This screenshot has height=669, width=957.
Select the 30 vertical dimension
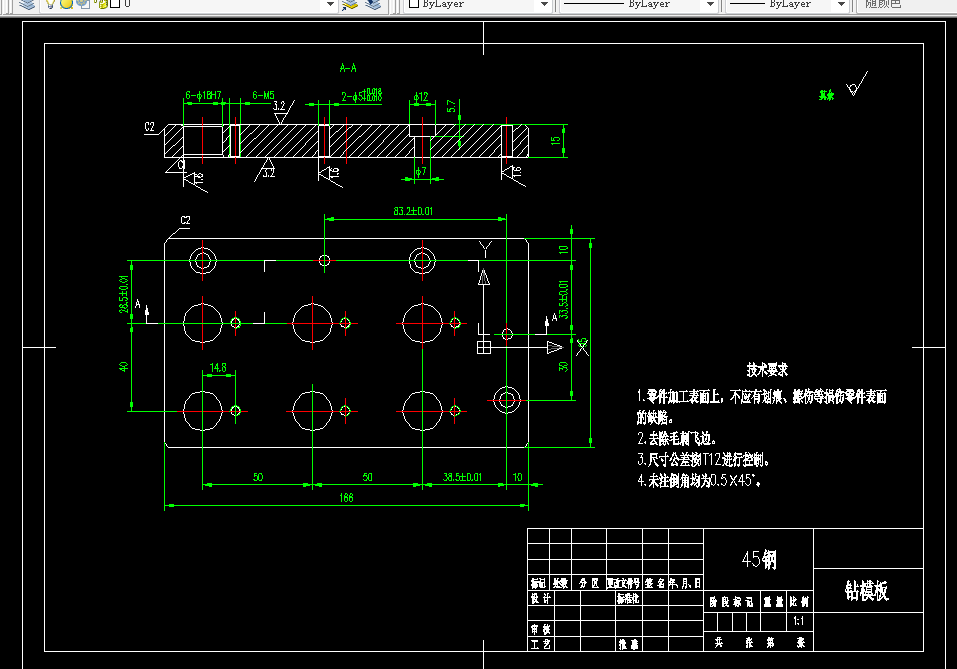pos(563,367)
